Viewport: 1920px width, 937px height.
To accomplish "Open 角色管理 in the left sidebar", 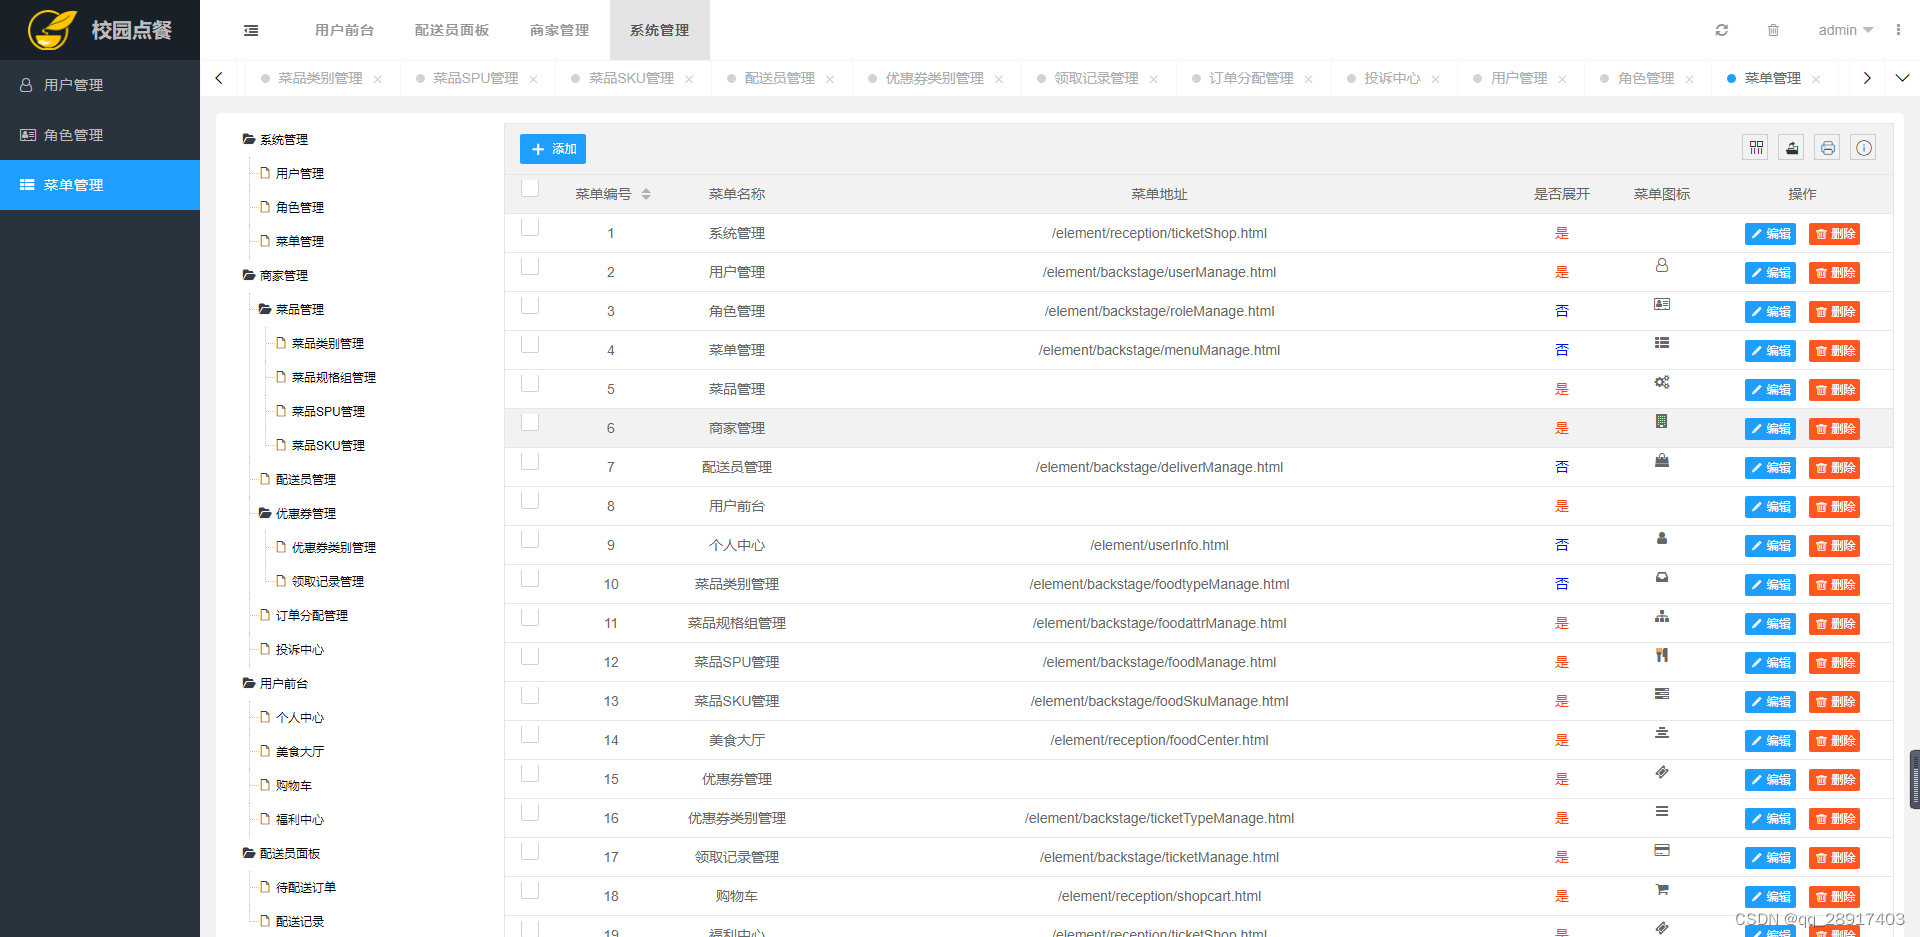I will click(100, 135).
